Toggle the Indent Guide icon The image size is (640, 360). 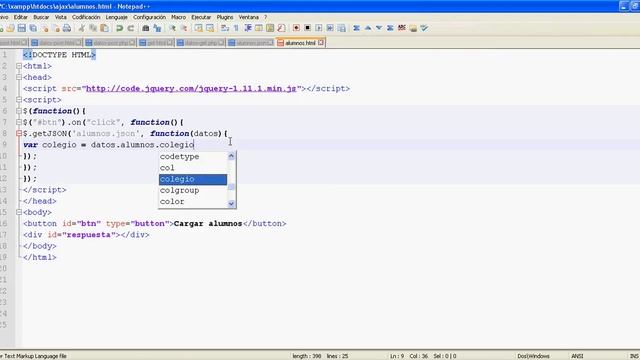coord(247,28)
